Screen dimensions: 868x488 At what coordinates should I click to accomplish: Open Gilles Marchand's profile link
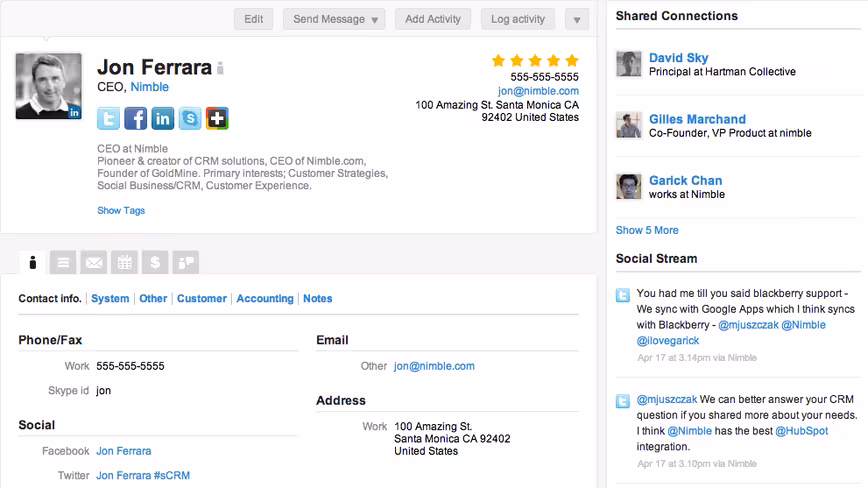tap(698, 119)
